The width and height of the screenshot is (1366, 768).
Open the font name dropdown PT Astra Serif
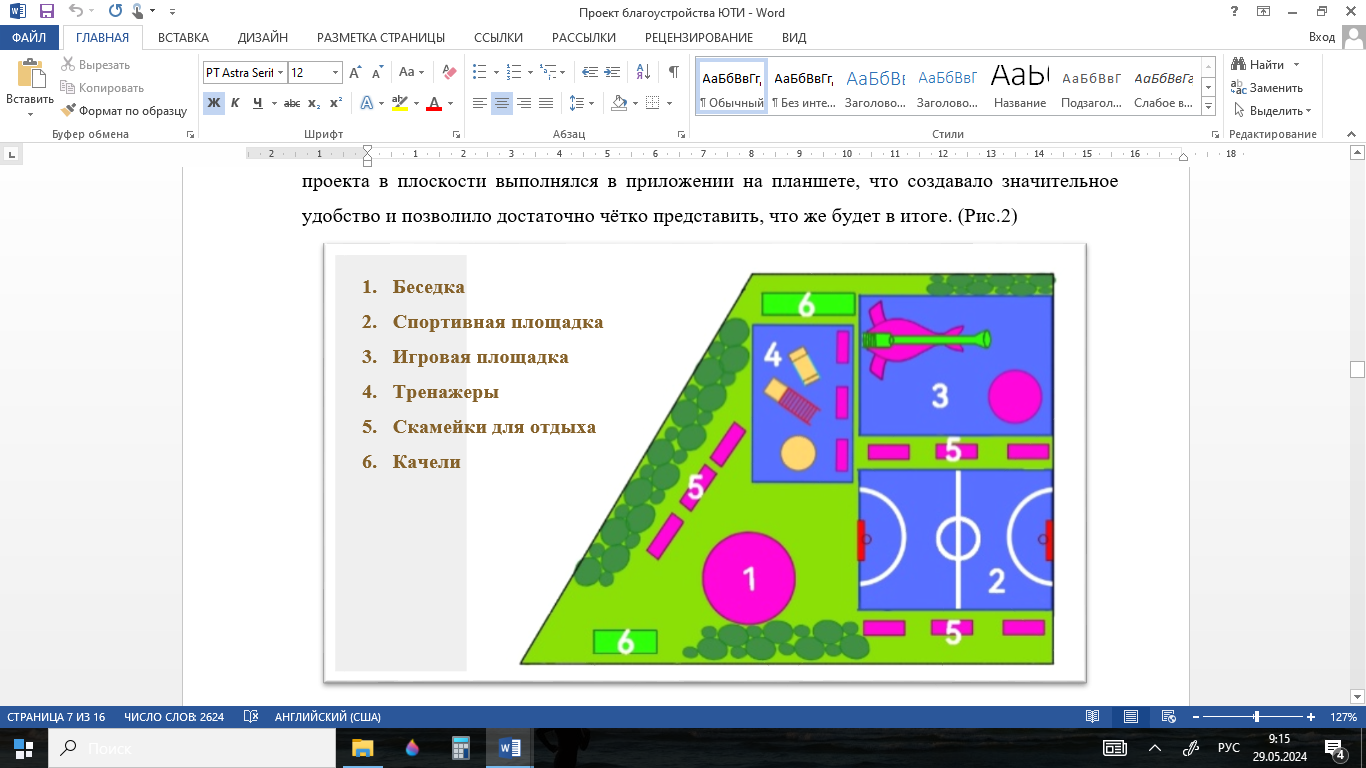(x=280, y=72)
